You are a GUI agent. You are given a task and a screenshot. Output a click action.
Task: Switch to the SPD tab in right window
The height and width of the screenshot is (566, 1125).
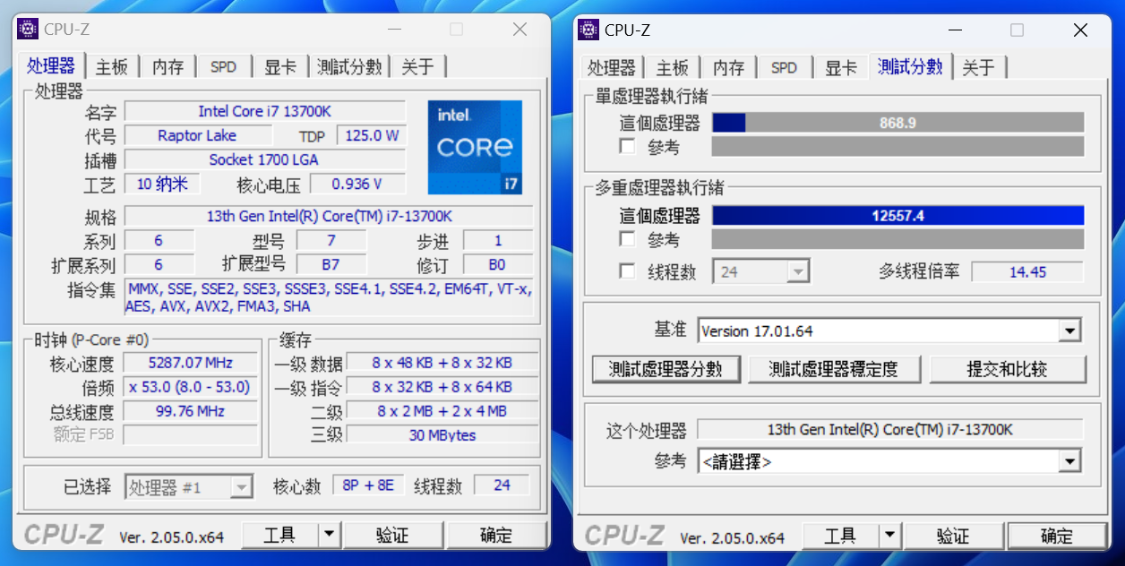[783, 67]
